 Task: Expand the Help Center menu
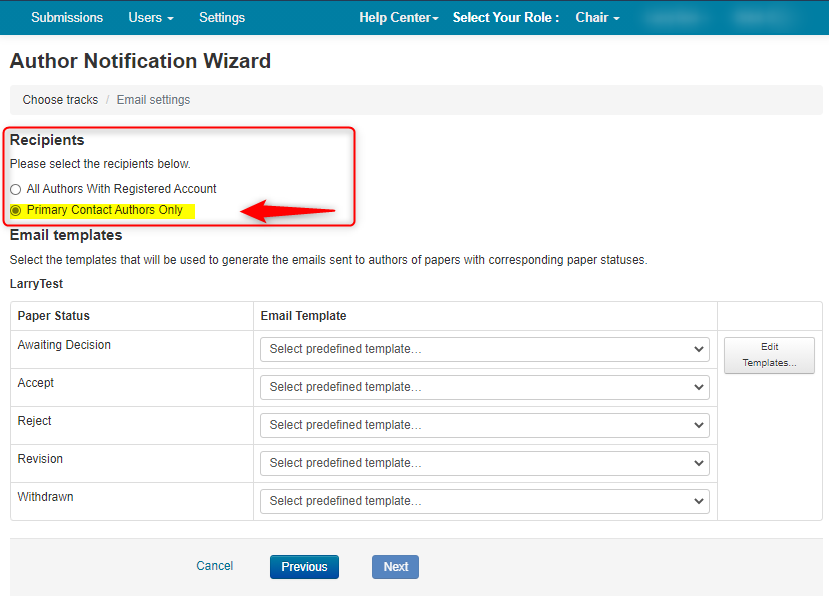[398, 17]
